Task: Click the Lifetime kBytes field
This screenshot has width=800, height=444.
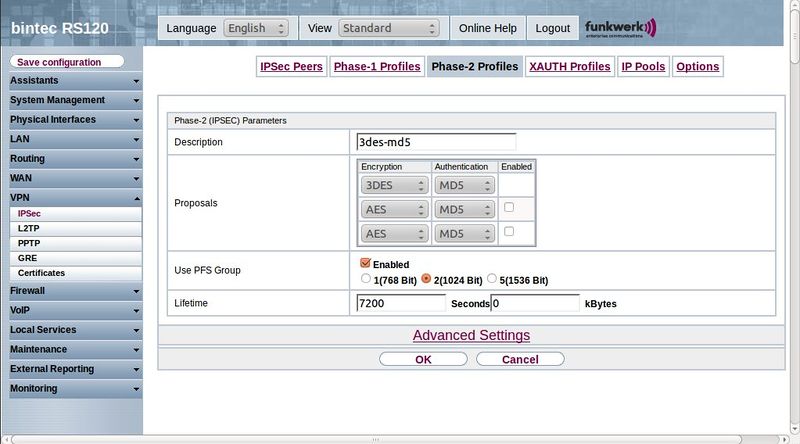Action: (x=535, y=303)
